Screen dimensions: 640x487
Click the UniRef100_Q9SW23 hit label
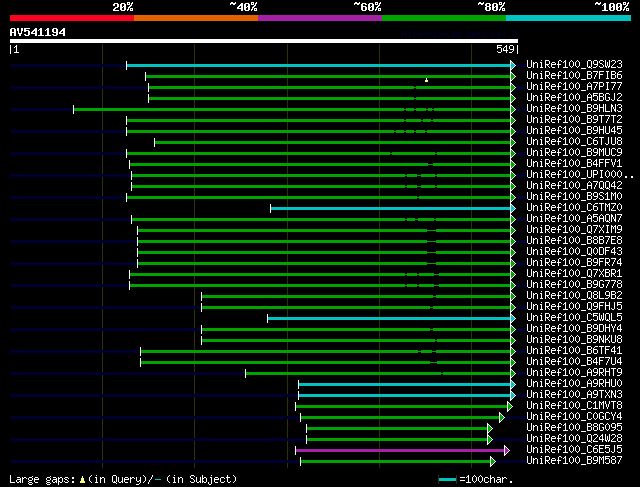coord(574,64)
